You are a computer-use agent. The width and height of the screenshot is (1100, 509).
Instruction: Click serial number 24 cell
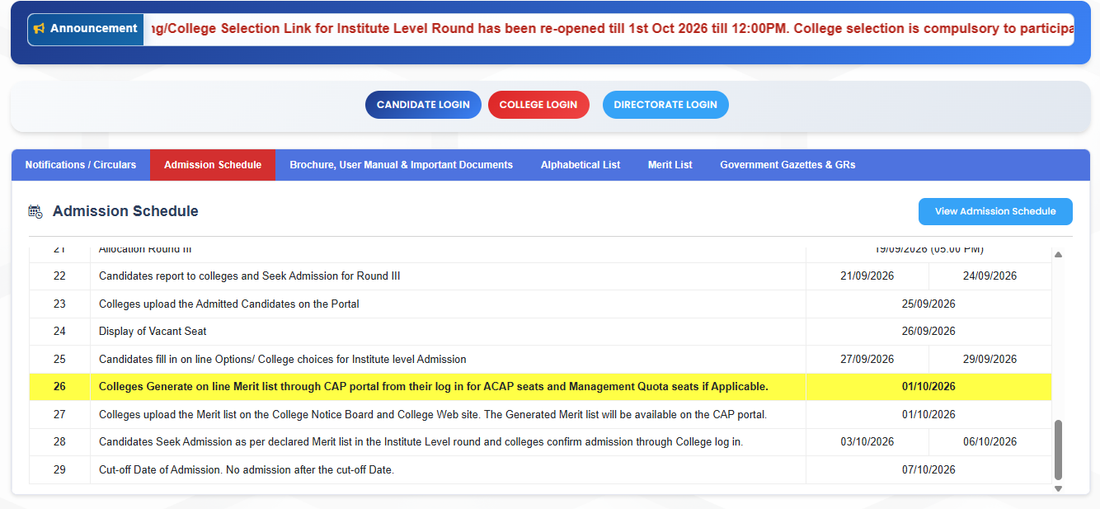click(60, 332)
